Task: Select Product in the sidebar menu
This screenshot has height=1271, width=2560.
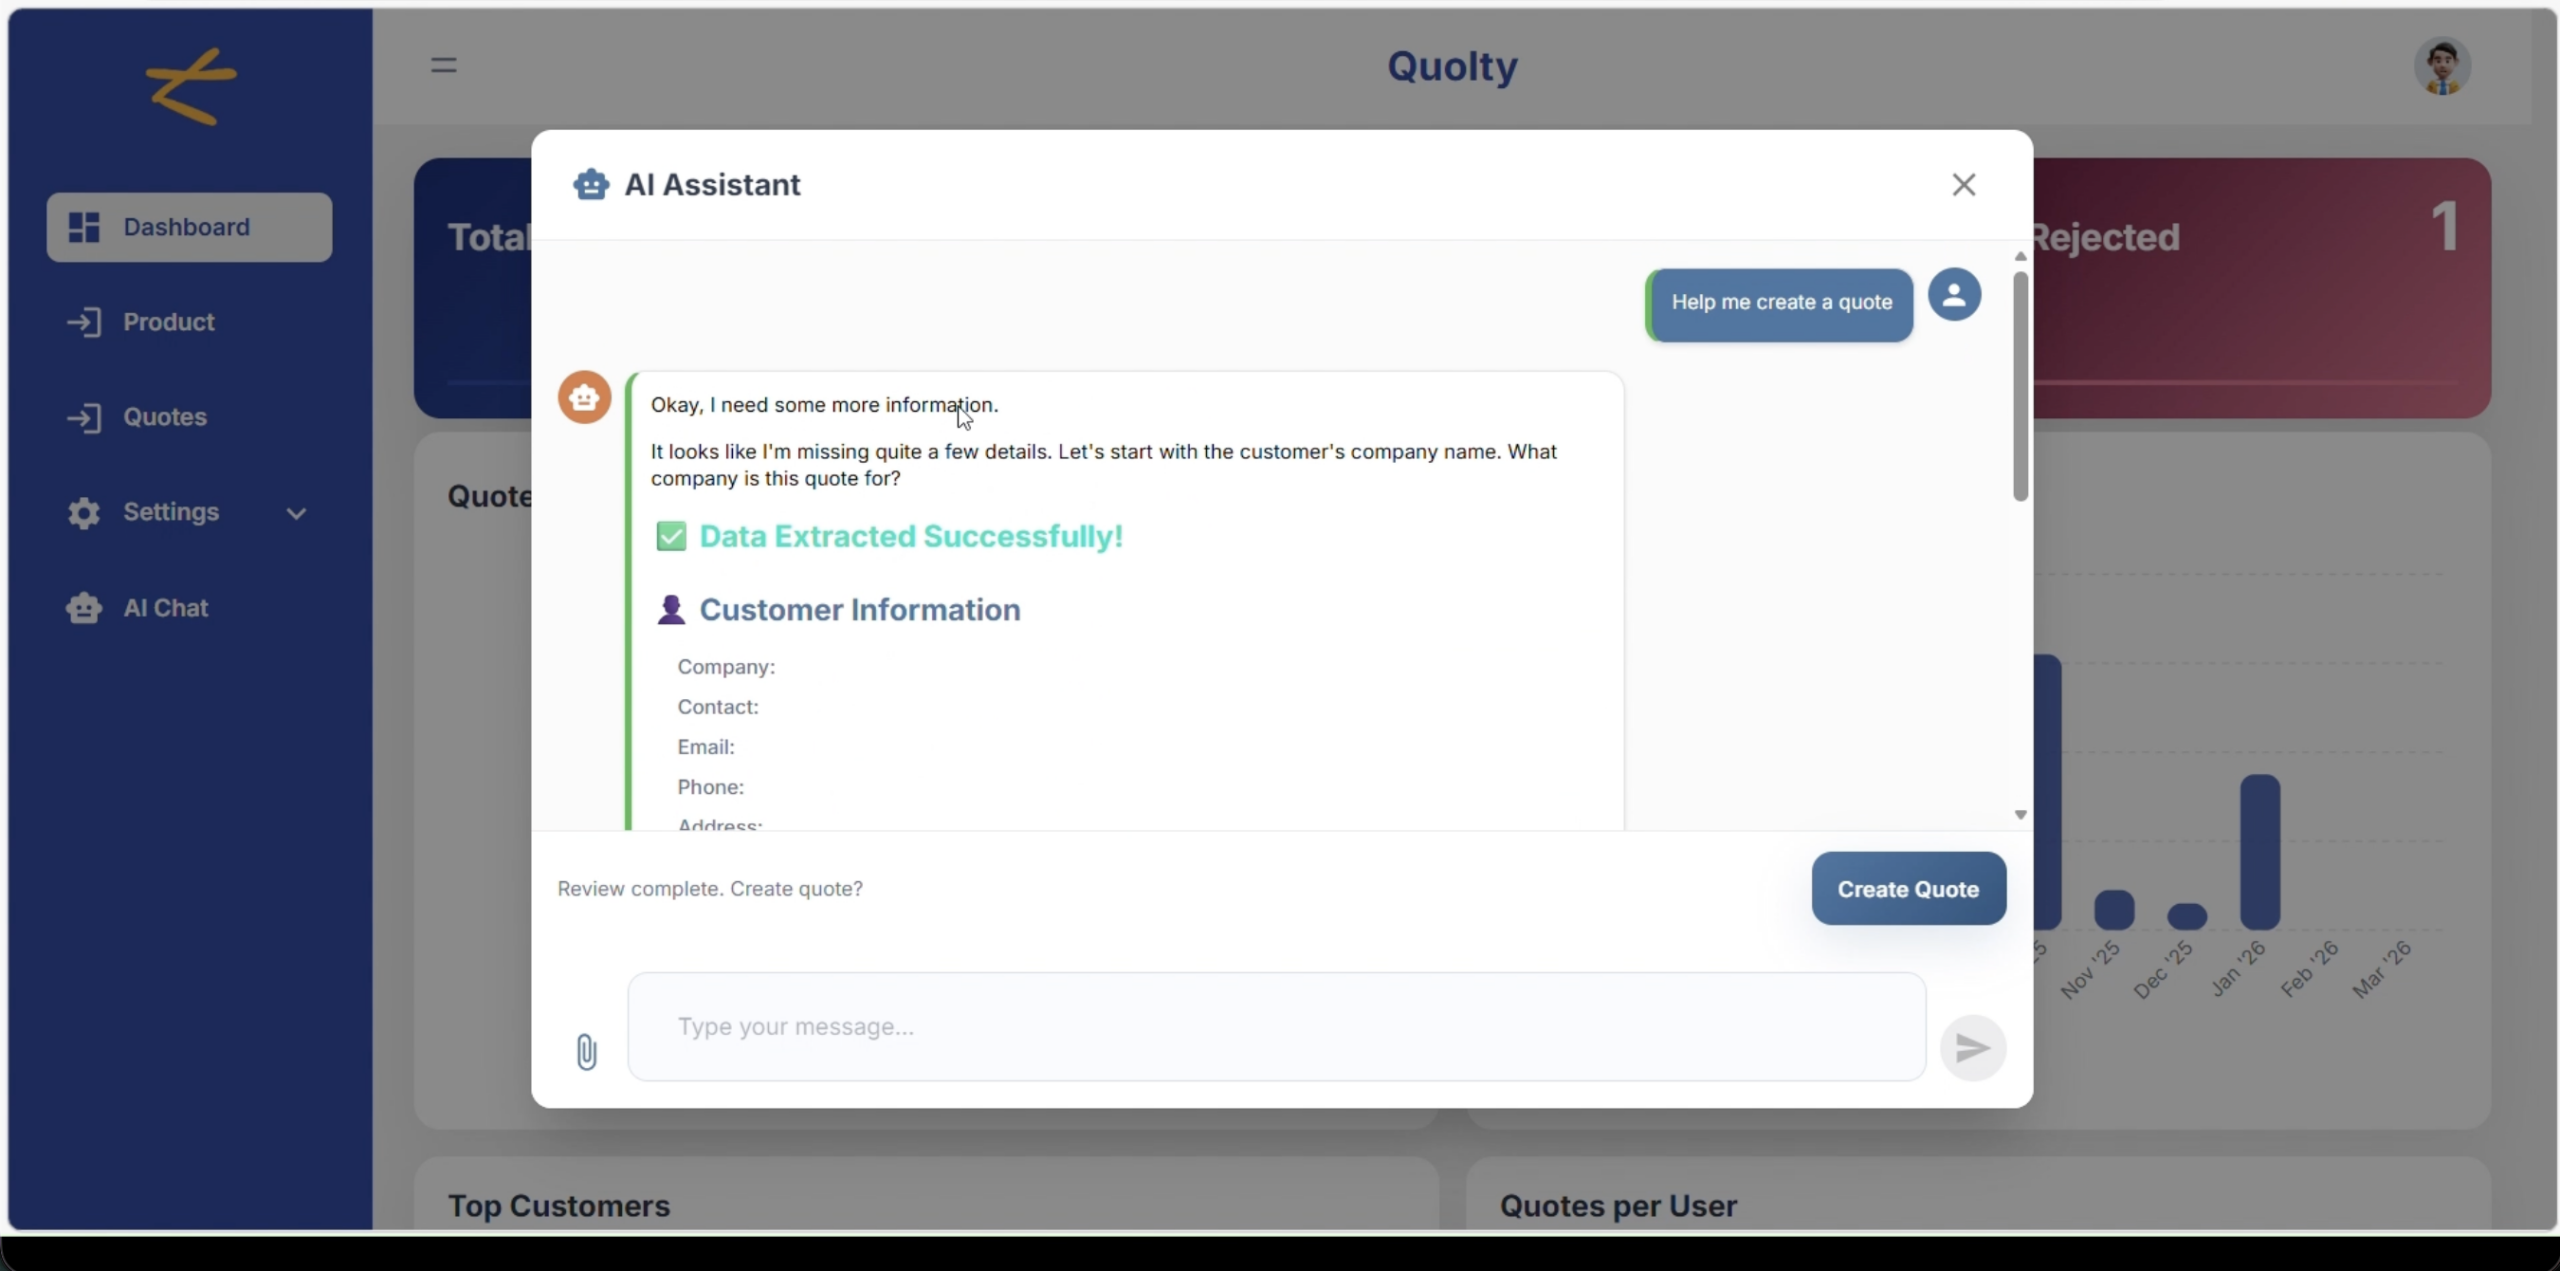Action: tap(170, 321)
